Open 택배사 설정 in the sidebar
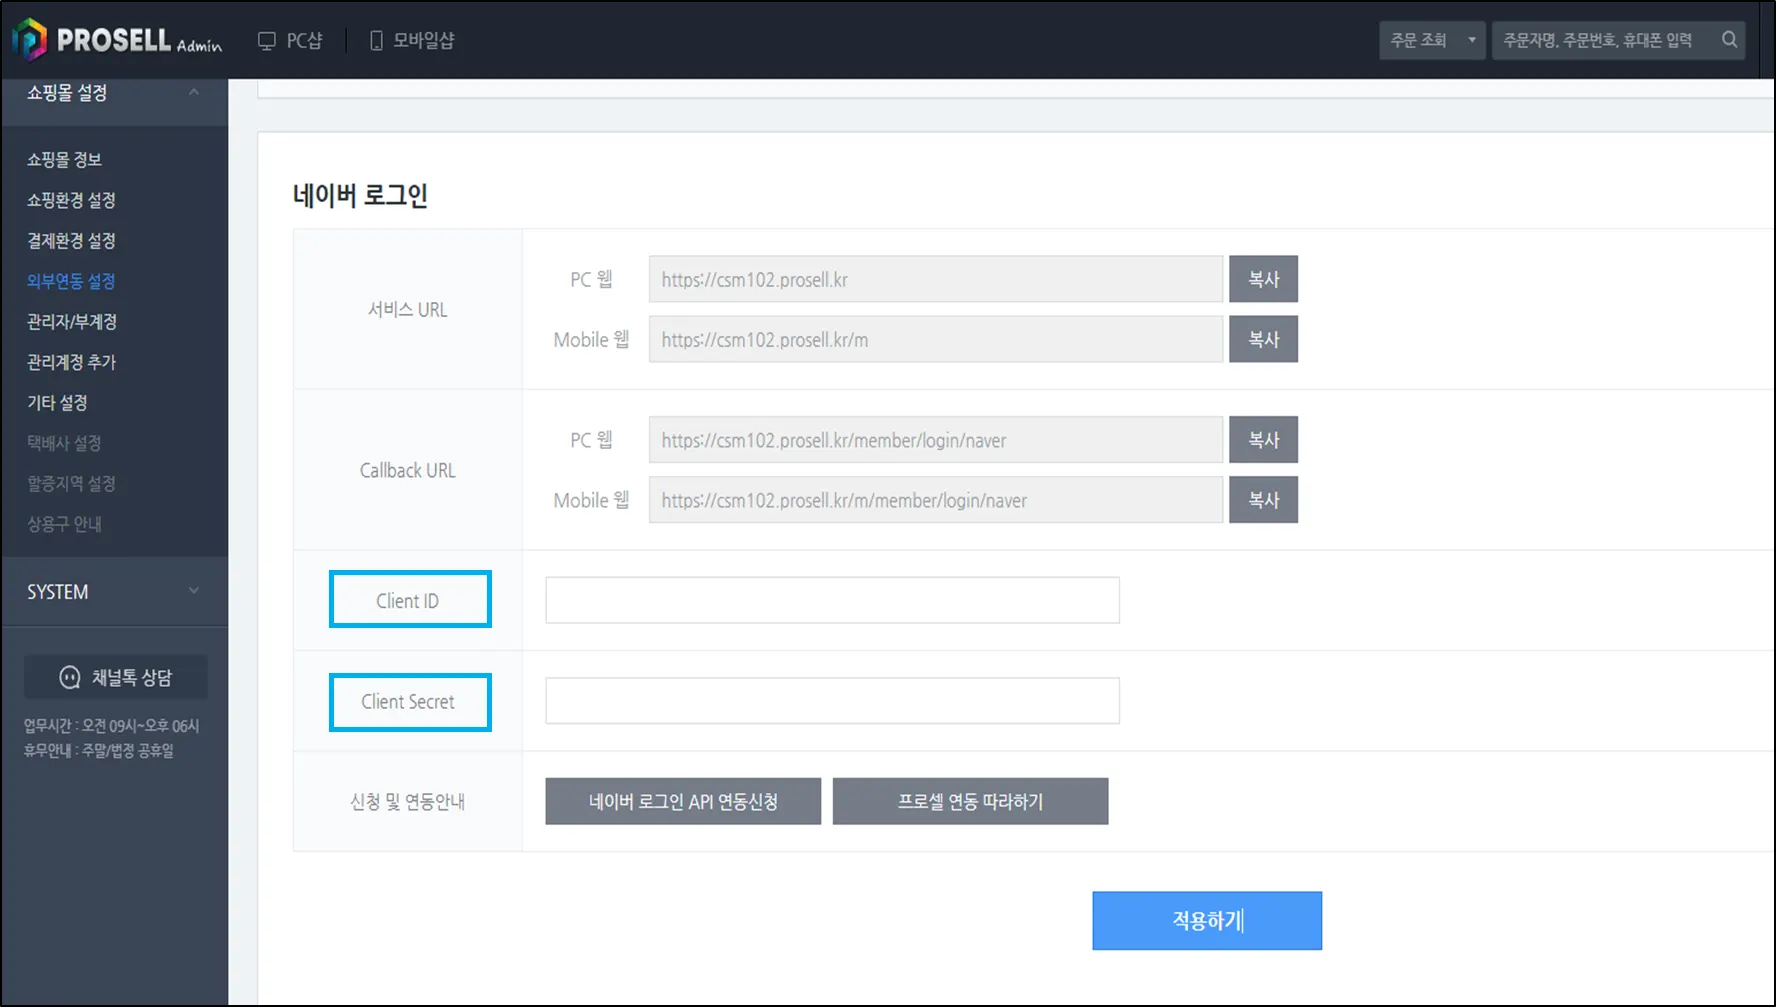1776x1007 pixels. (64, 443)
